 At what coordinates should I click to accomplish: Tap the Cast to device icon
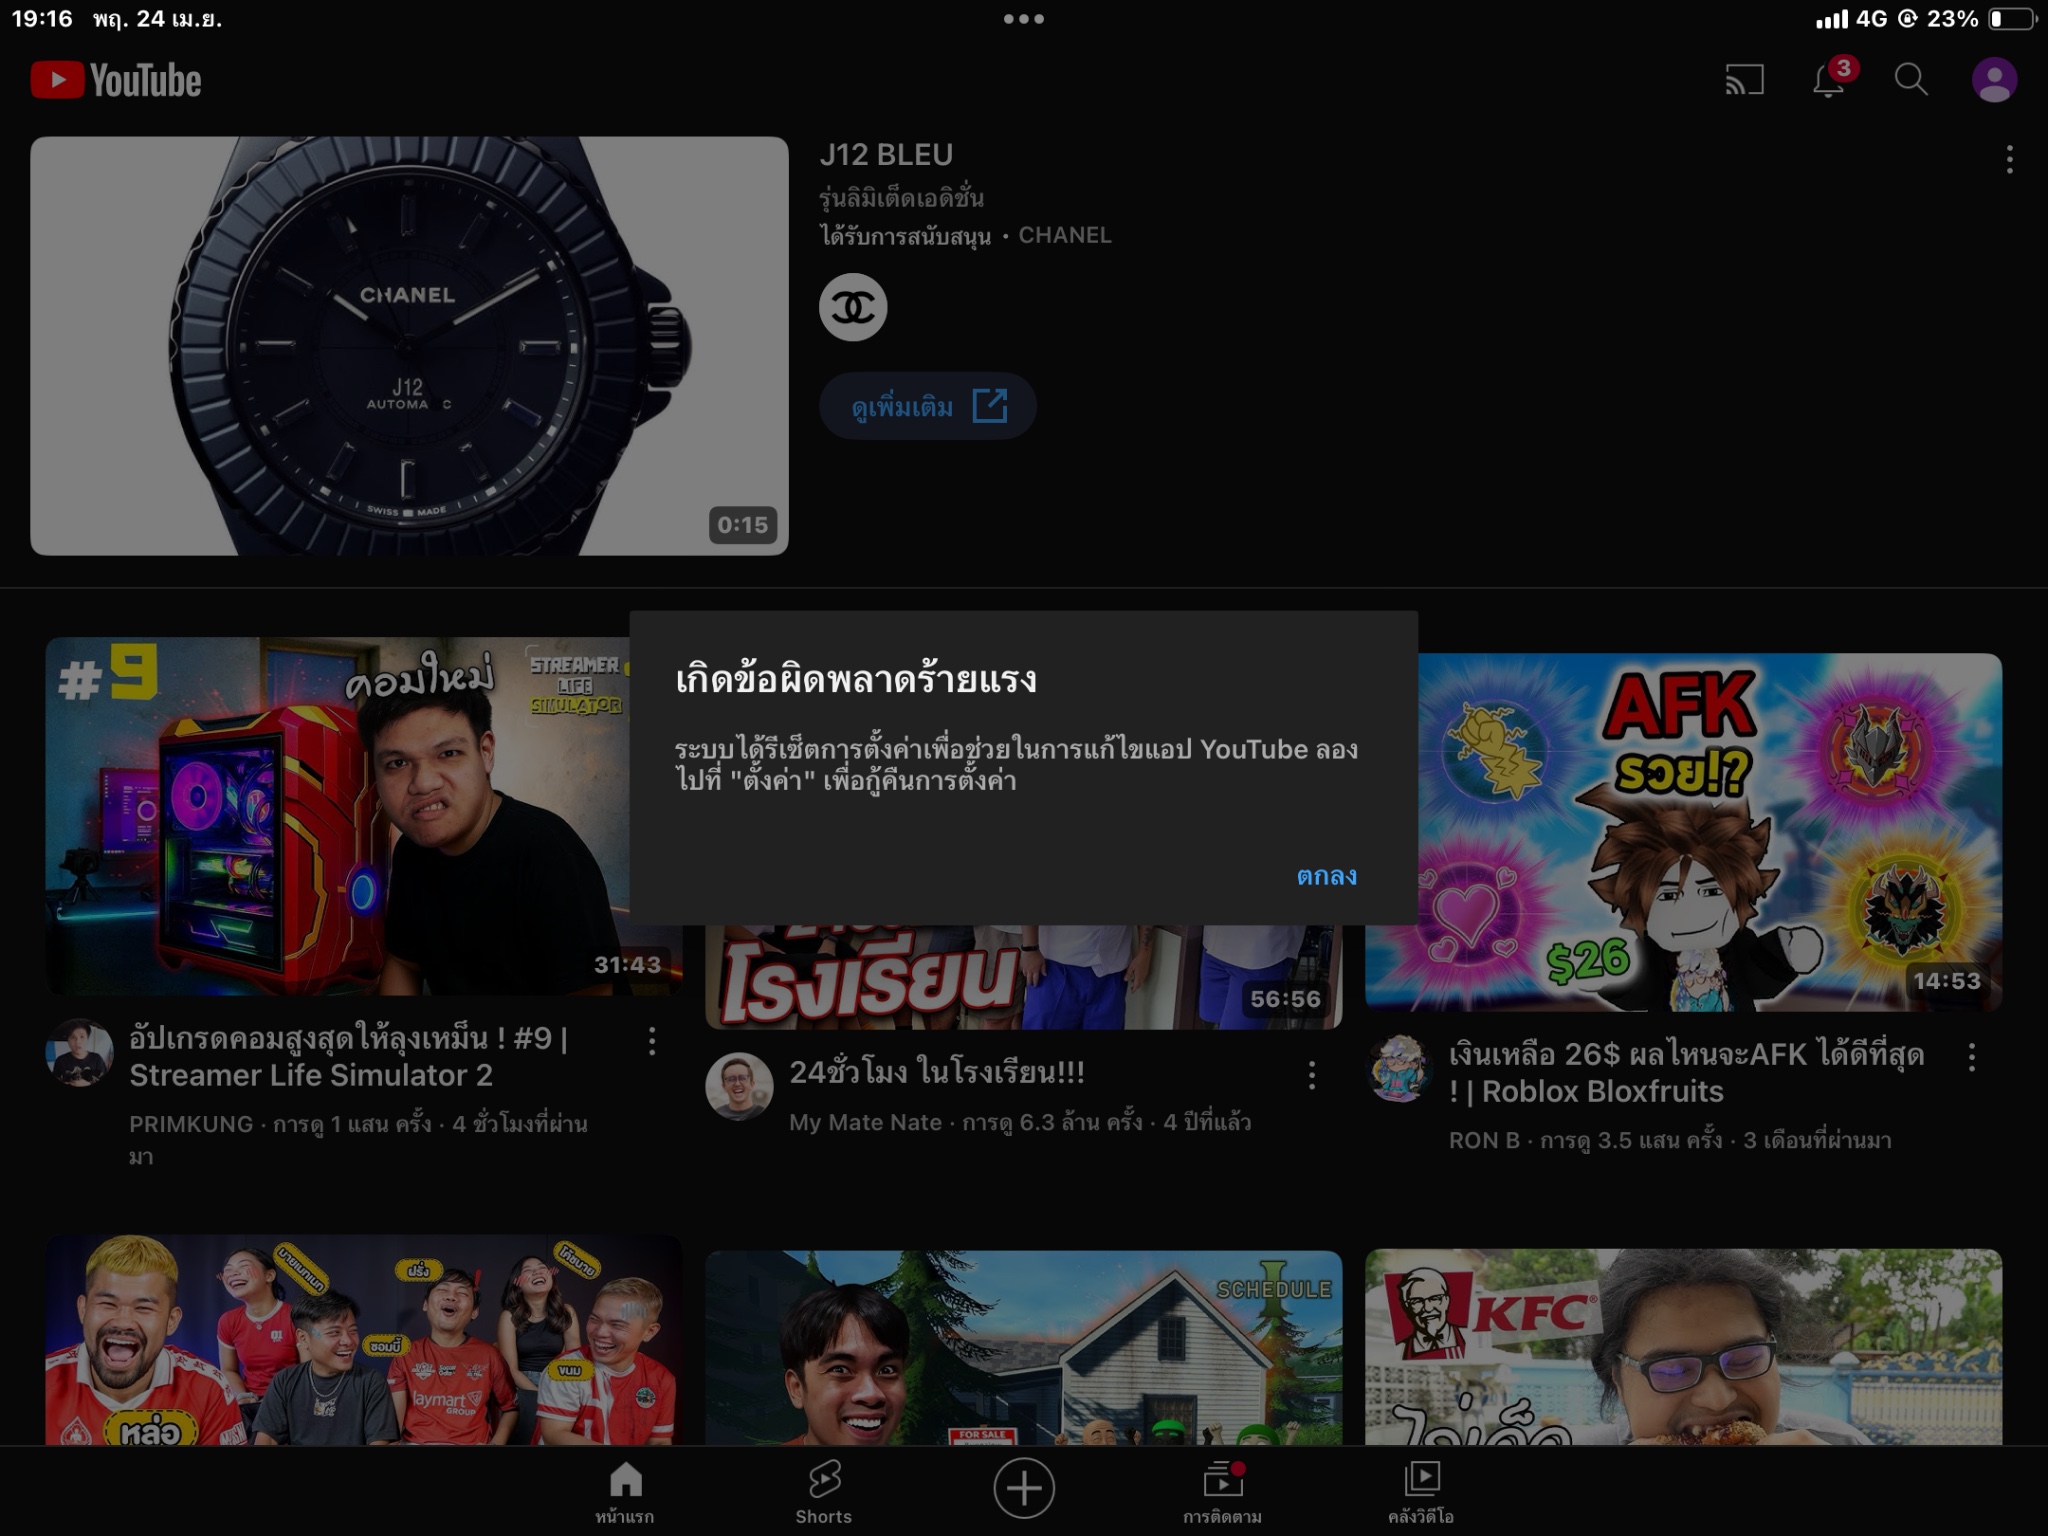(x=1744, y=80)
